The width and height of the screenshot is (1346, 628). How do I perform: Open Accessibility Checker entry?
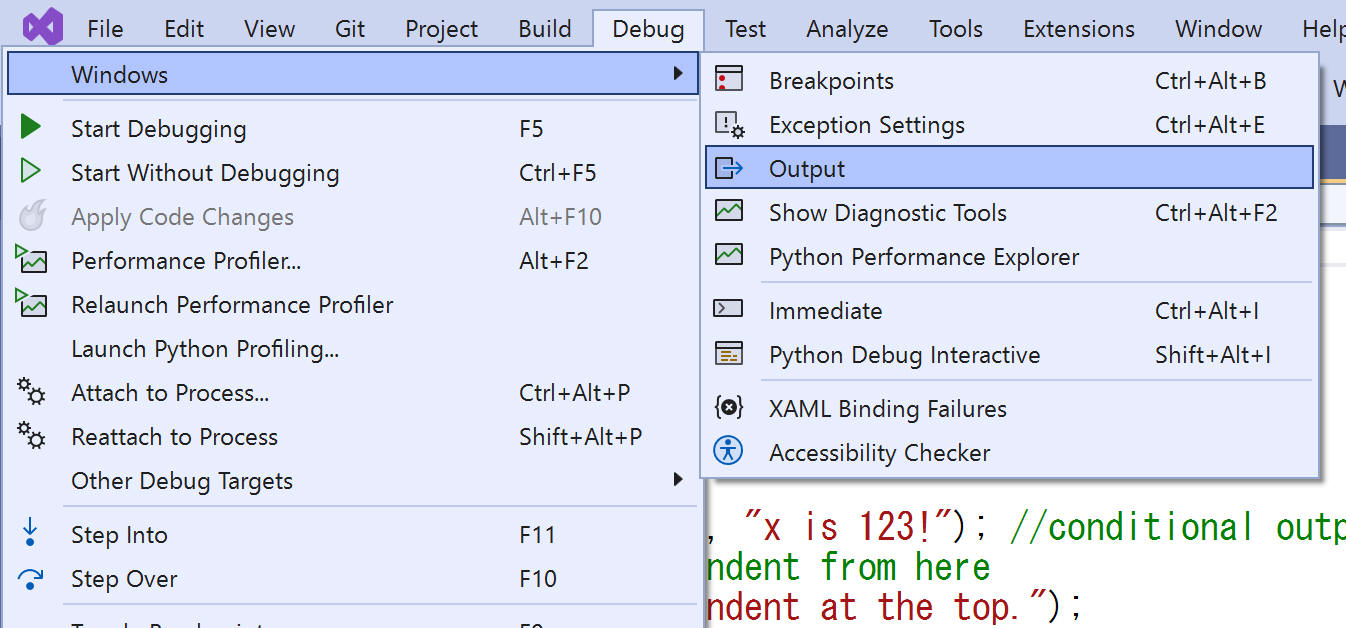[1009, 452]
